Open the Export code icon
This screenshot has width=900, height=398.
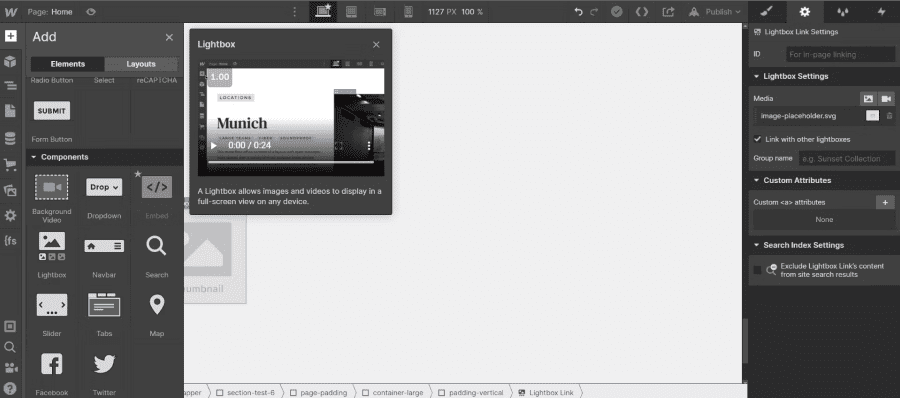642,11
